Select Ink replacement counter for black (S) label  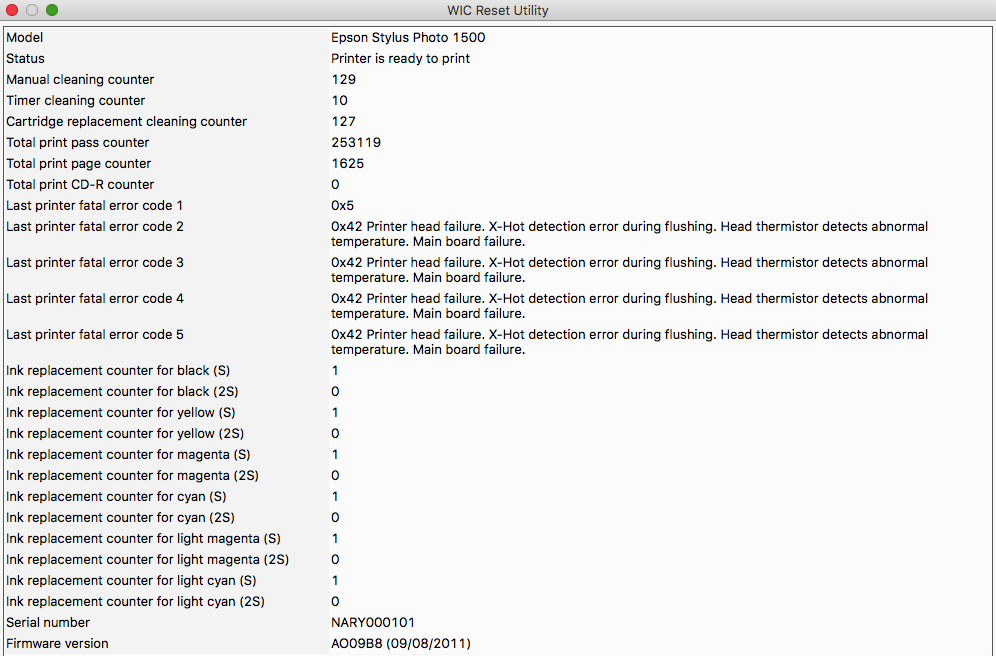click(118, 370)
